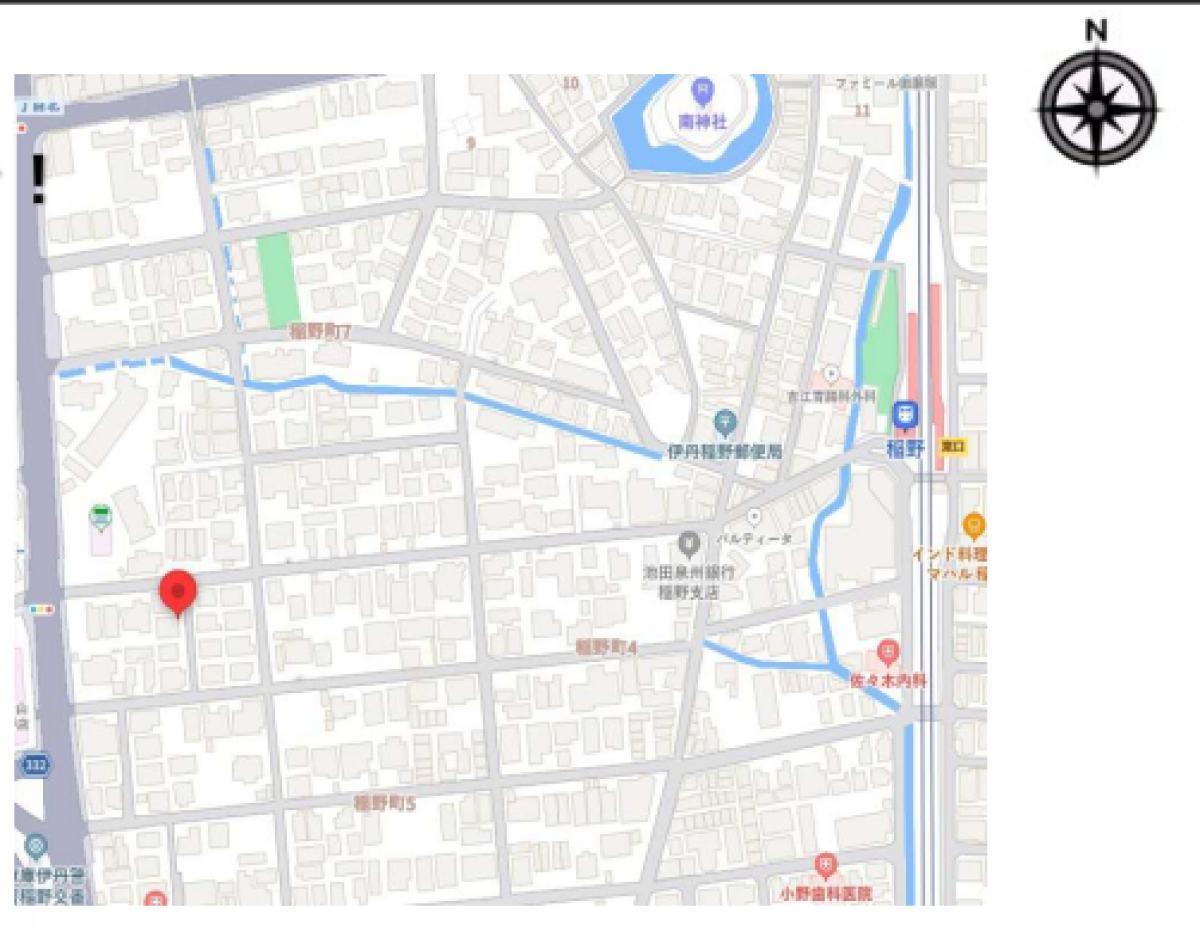
Task: Click the バルティータ place marker icon
Action: [x=754, y=517]
